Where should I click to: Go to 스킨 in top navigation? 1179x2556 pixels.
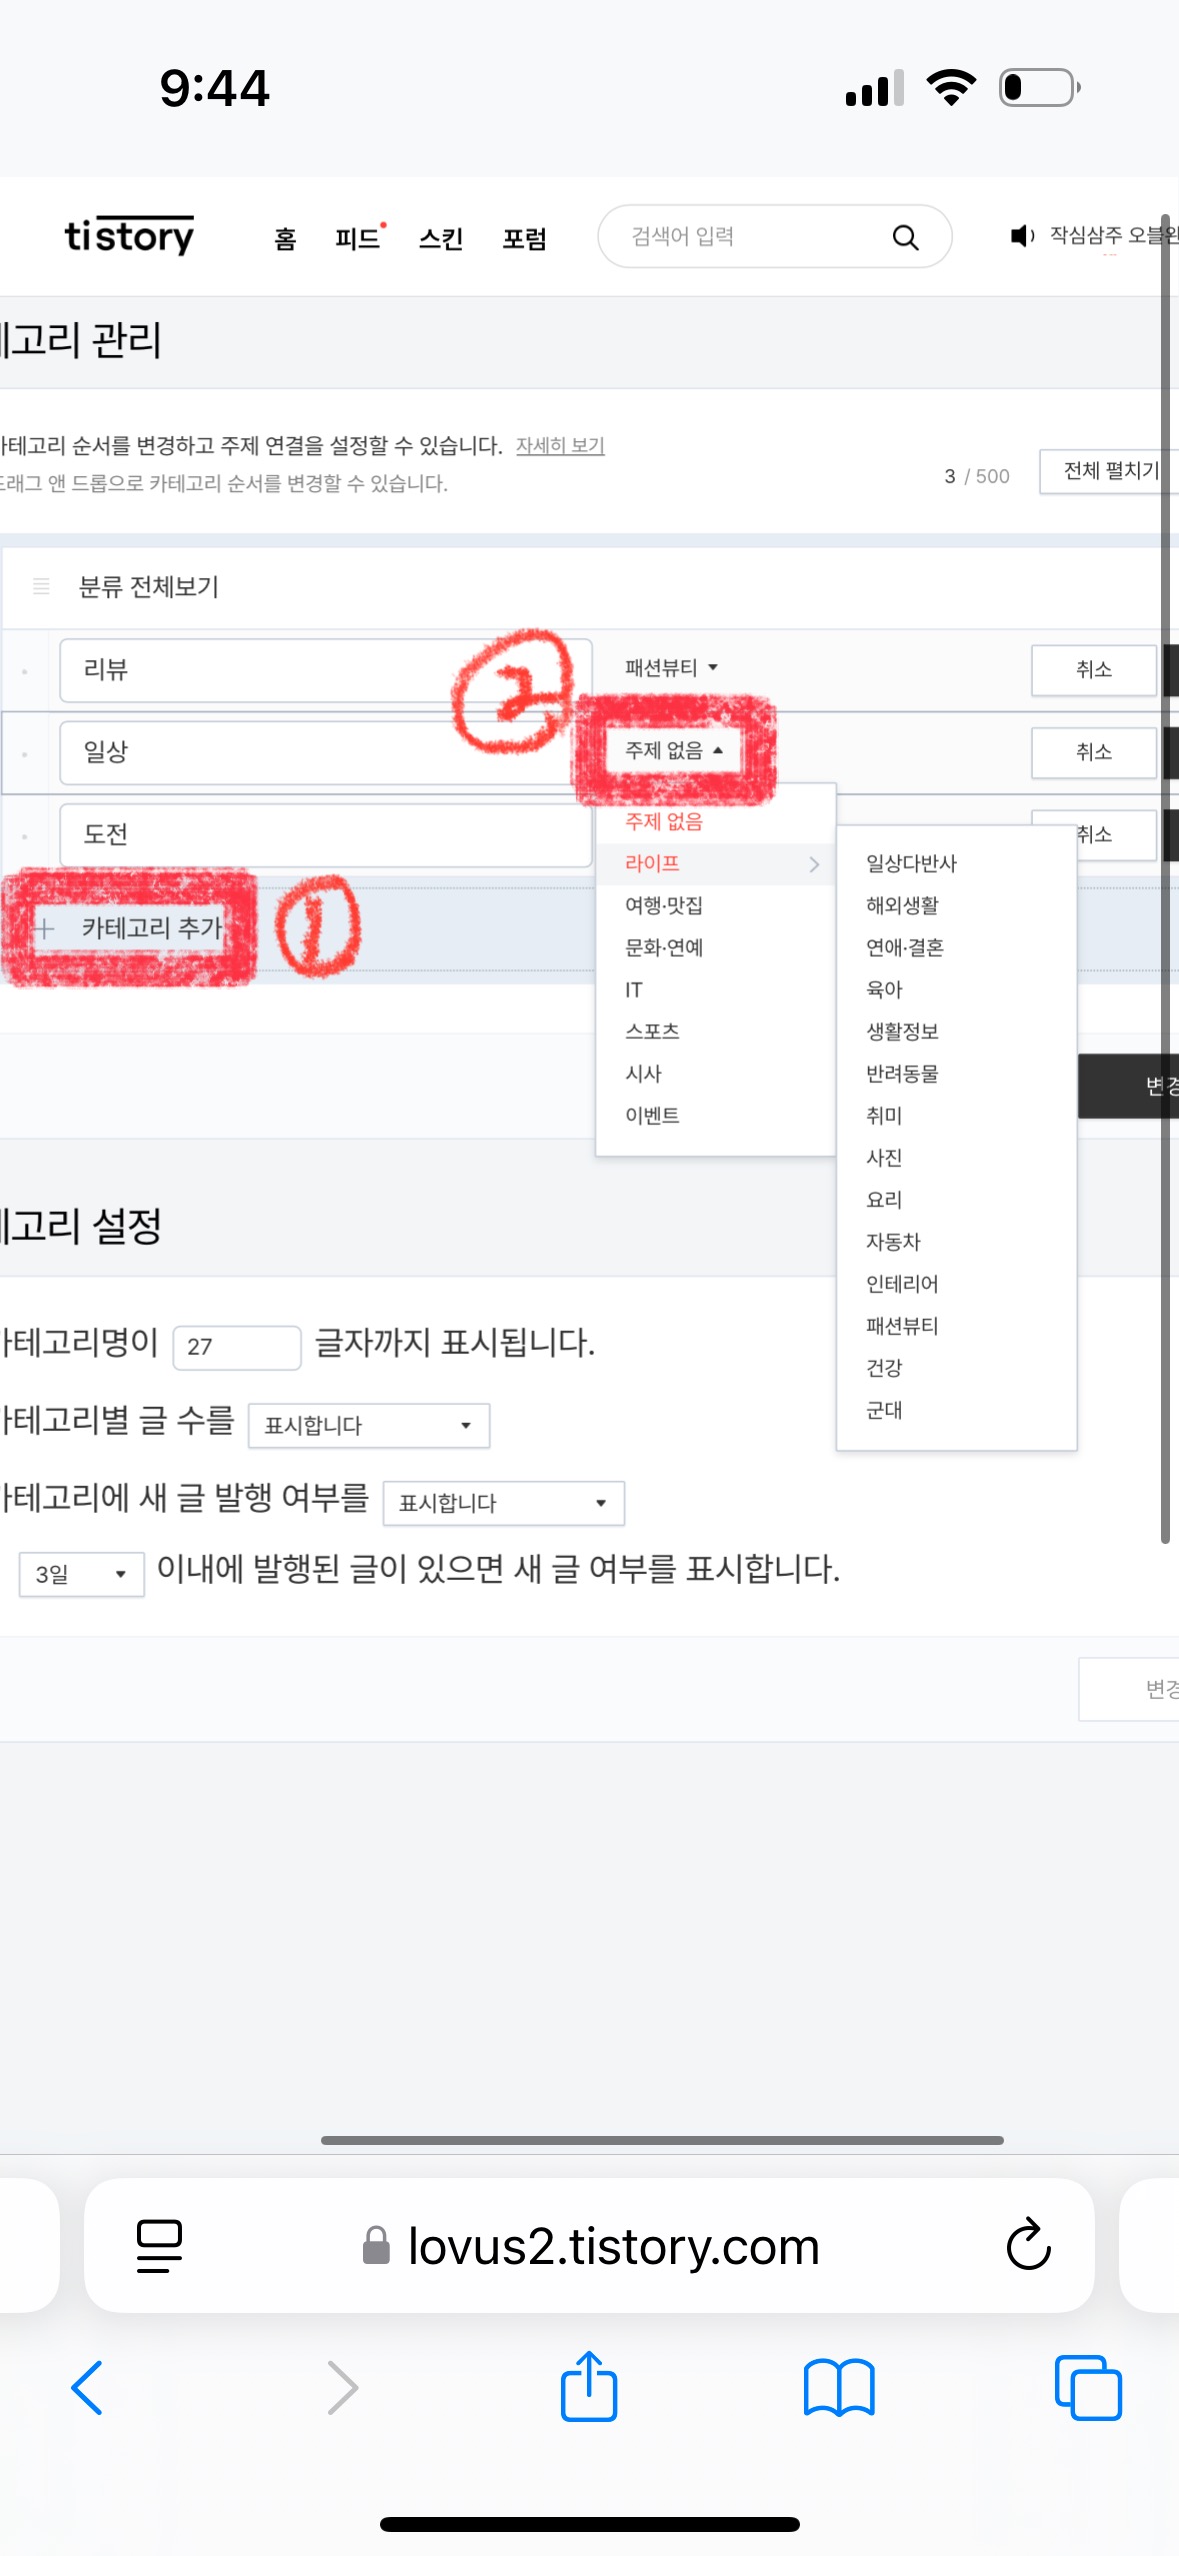pos(441,238)
